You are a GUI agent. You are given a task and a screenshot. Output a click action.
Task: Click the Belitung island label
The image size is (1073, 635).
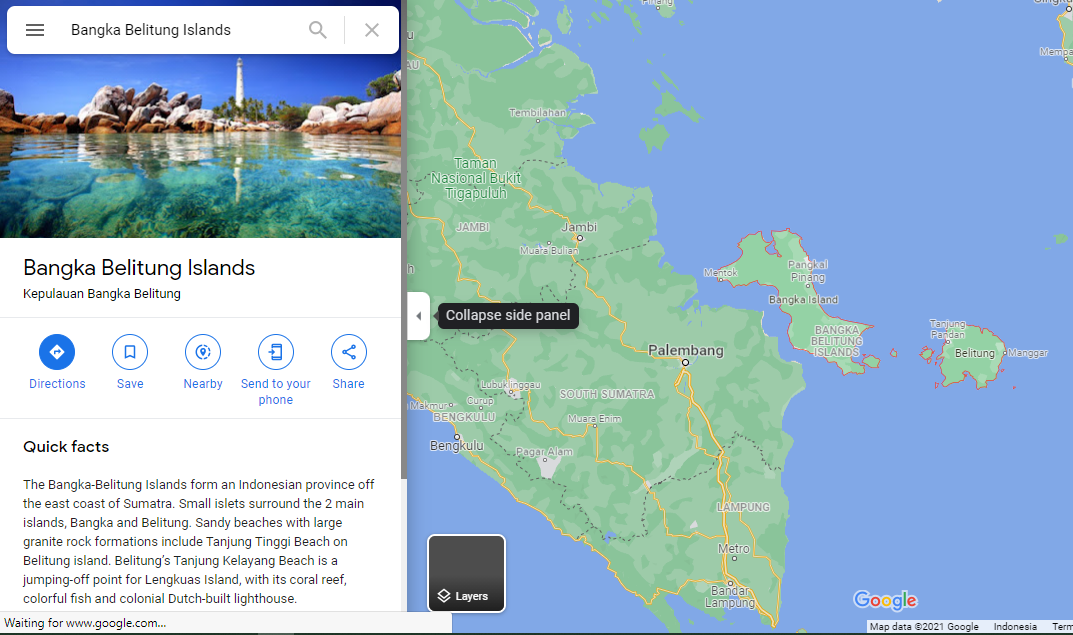click(x=974, y=353)
